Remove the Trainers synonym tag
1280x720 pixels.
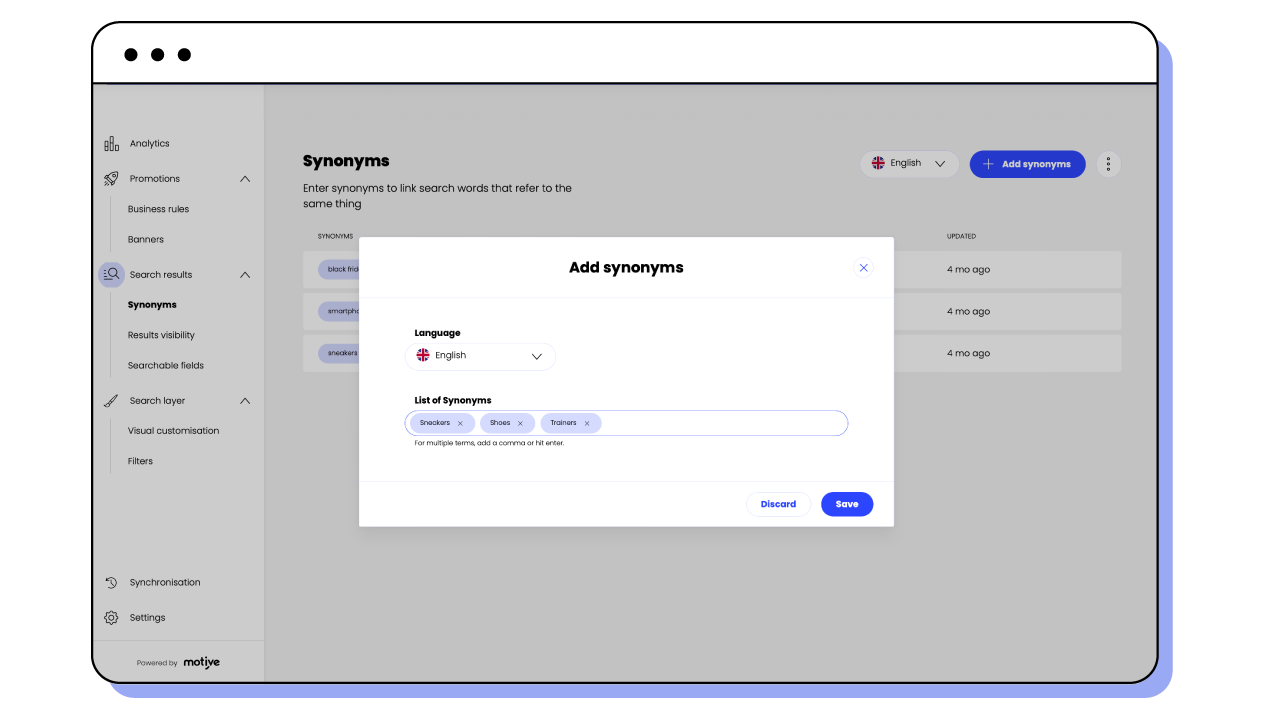tap(588, 422)
